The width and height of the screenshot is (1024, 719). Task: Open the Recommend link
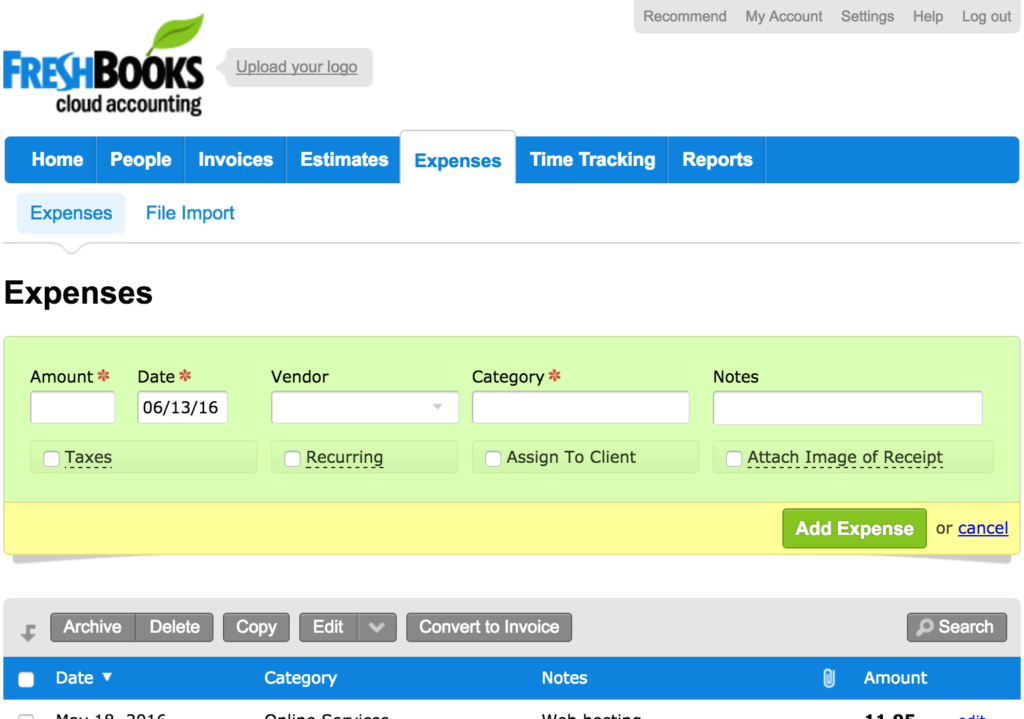click(684, 16)
